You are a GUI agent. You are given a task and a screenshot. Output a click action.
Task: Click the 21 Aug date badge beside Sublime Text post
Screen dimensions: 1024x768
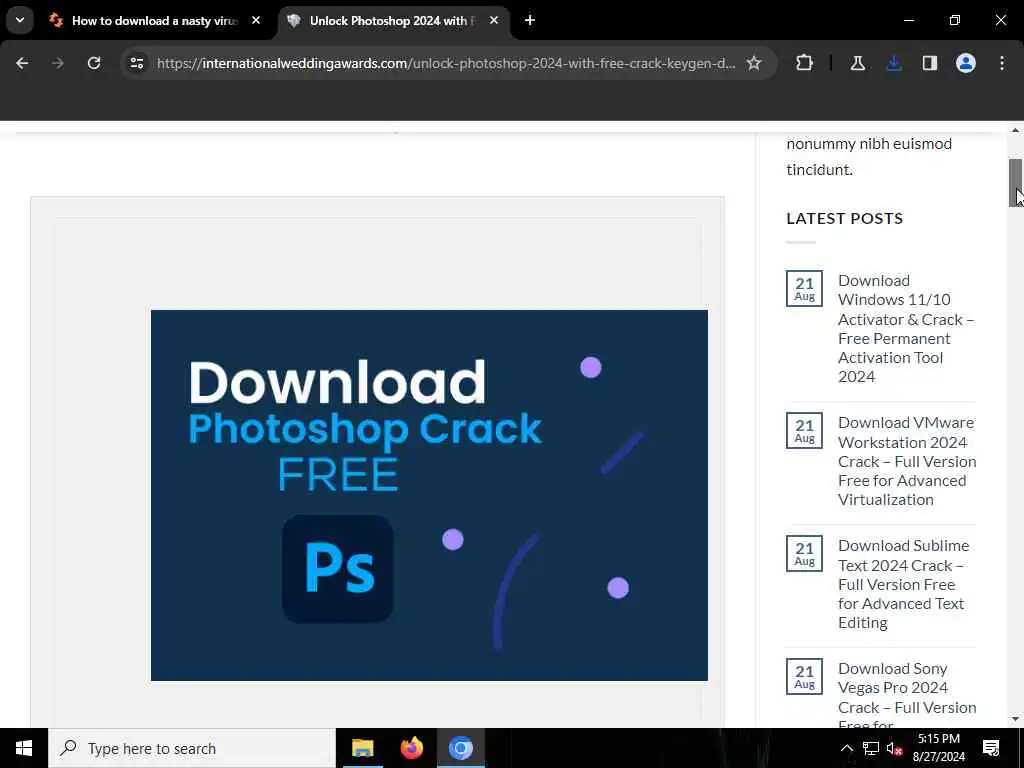click(804, 554)
